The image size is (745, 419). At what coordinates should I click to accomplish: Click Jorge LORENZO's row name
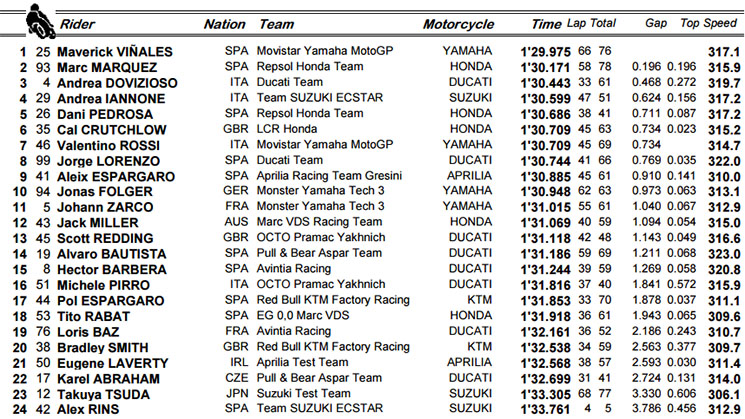tap(108, 161)
